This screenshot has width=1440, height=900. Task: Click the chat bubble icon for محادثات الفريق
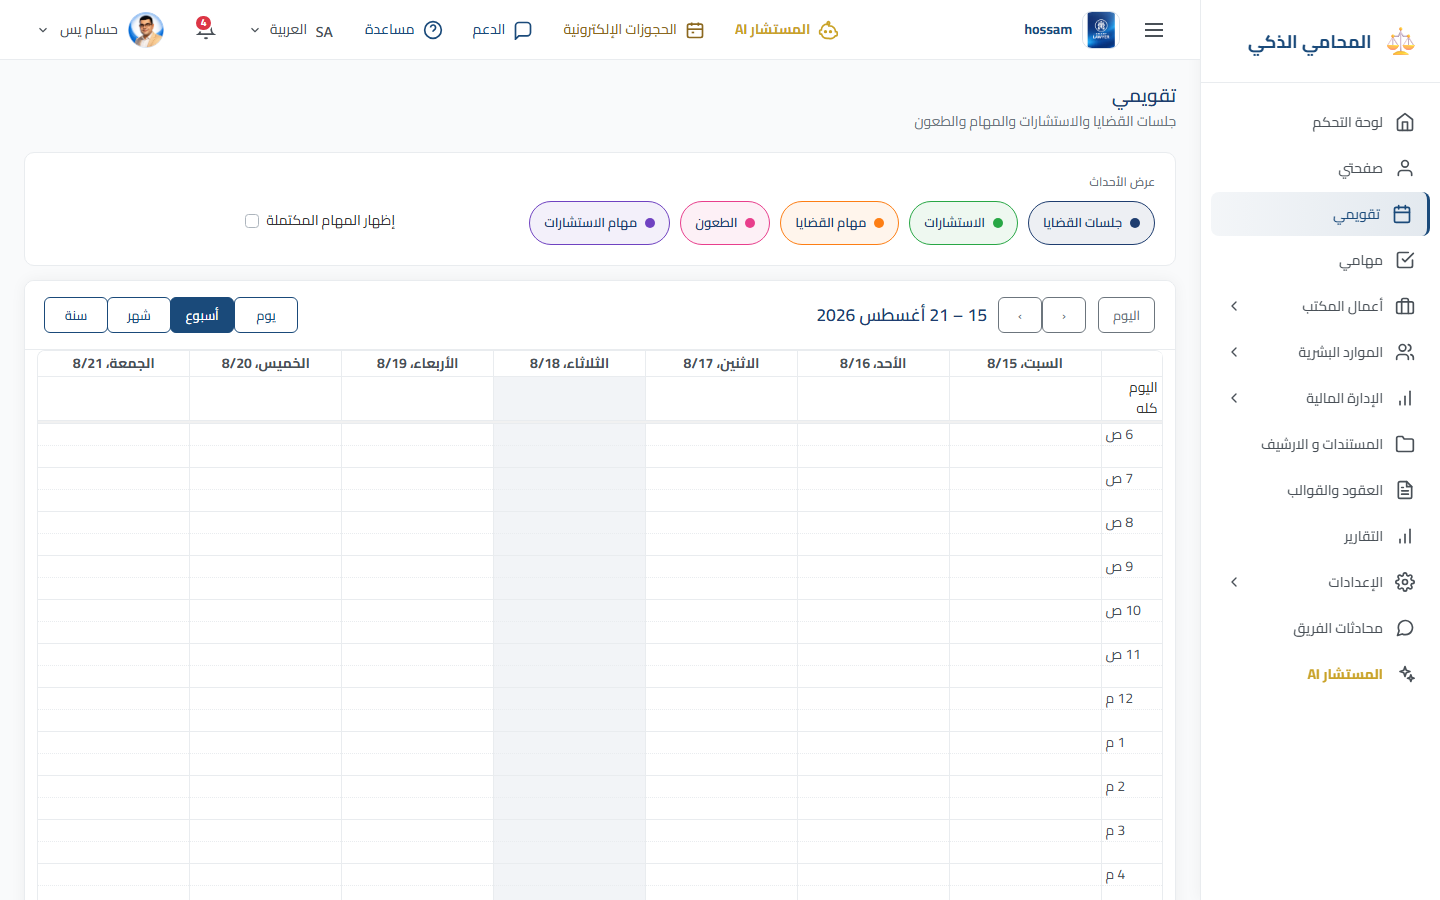pyautogui.click(x=1405, y=628)
